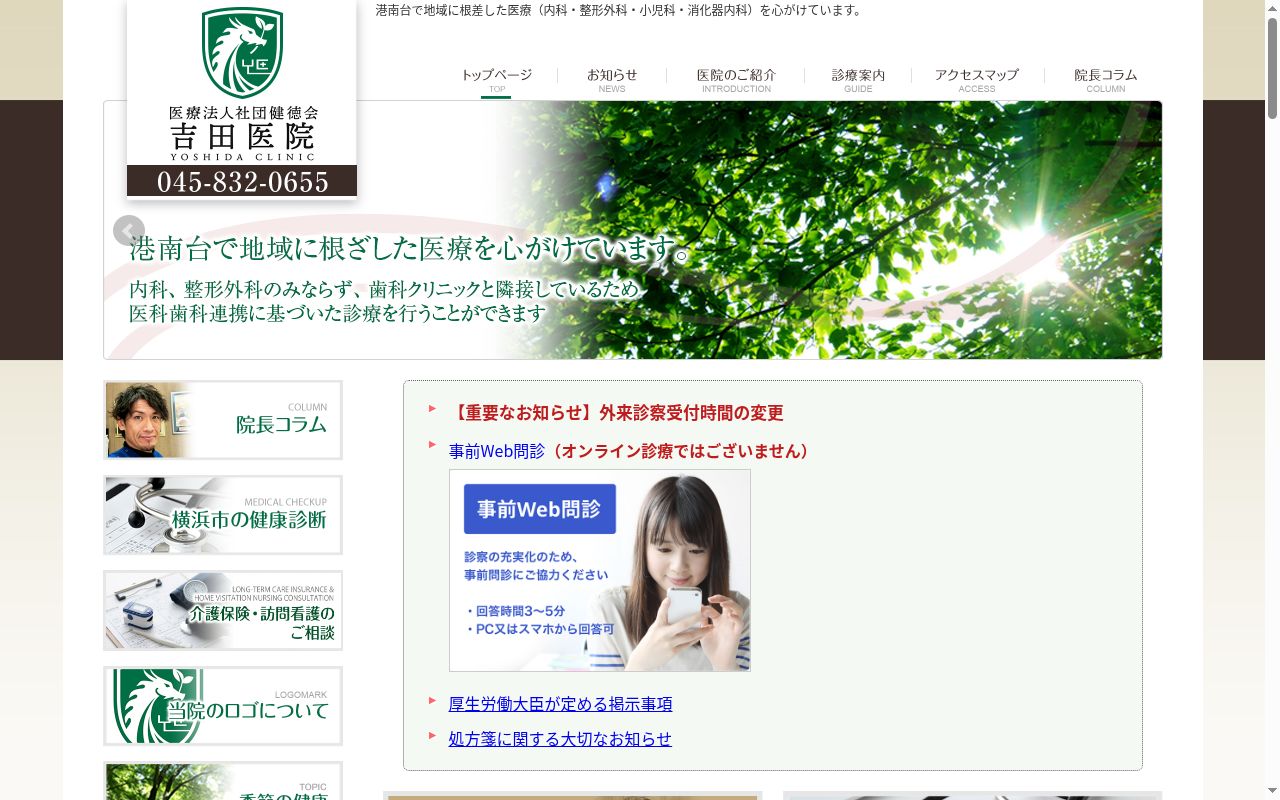The image size is (1280, 800).
Task: Open トップページ menu item
Action: click(x=496, y=81)
